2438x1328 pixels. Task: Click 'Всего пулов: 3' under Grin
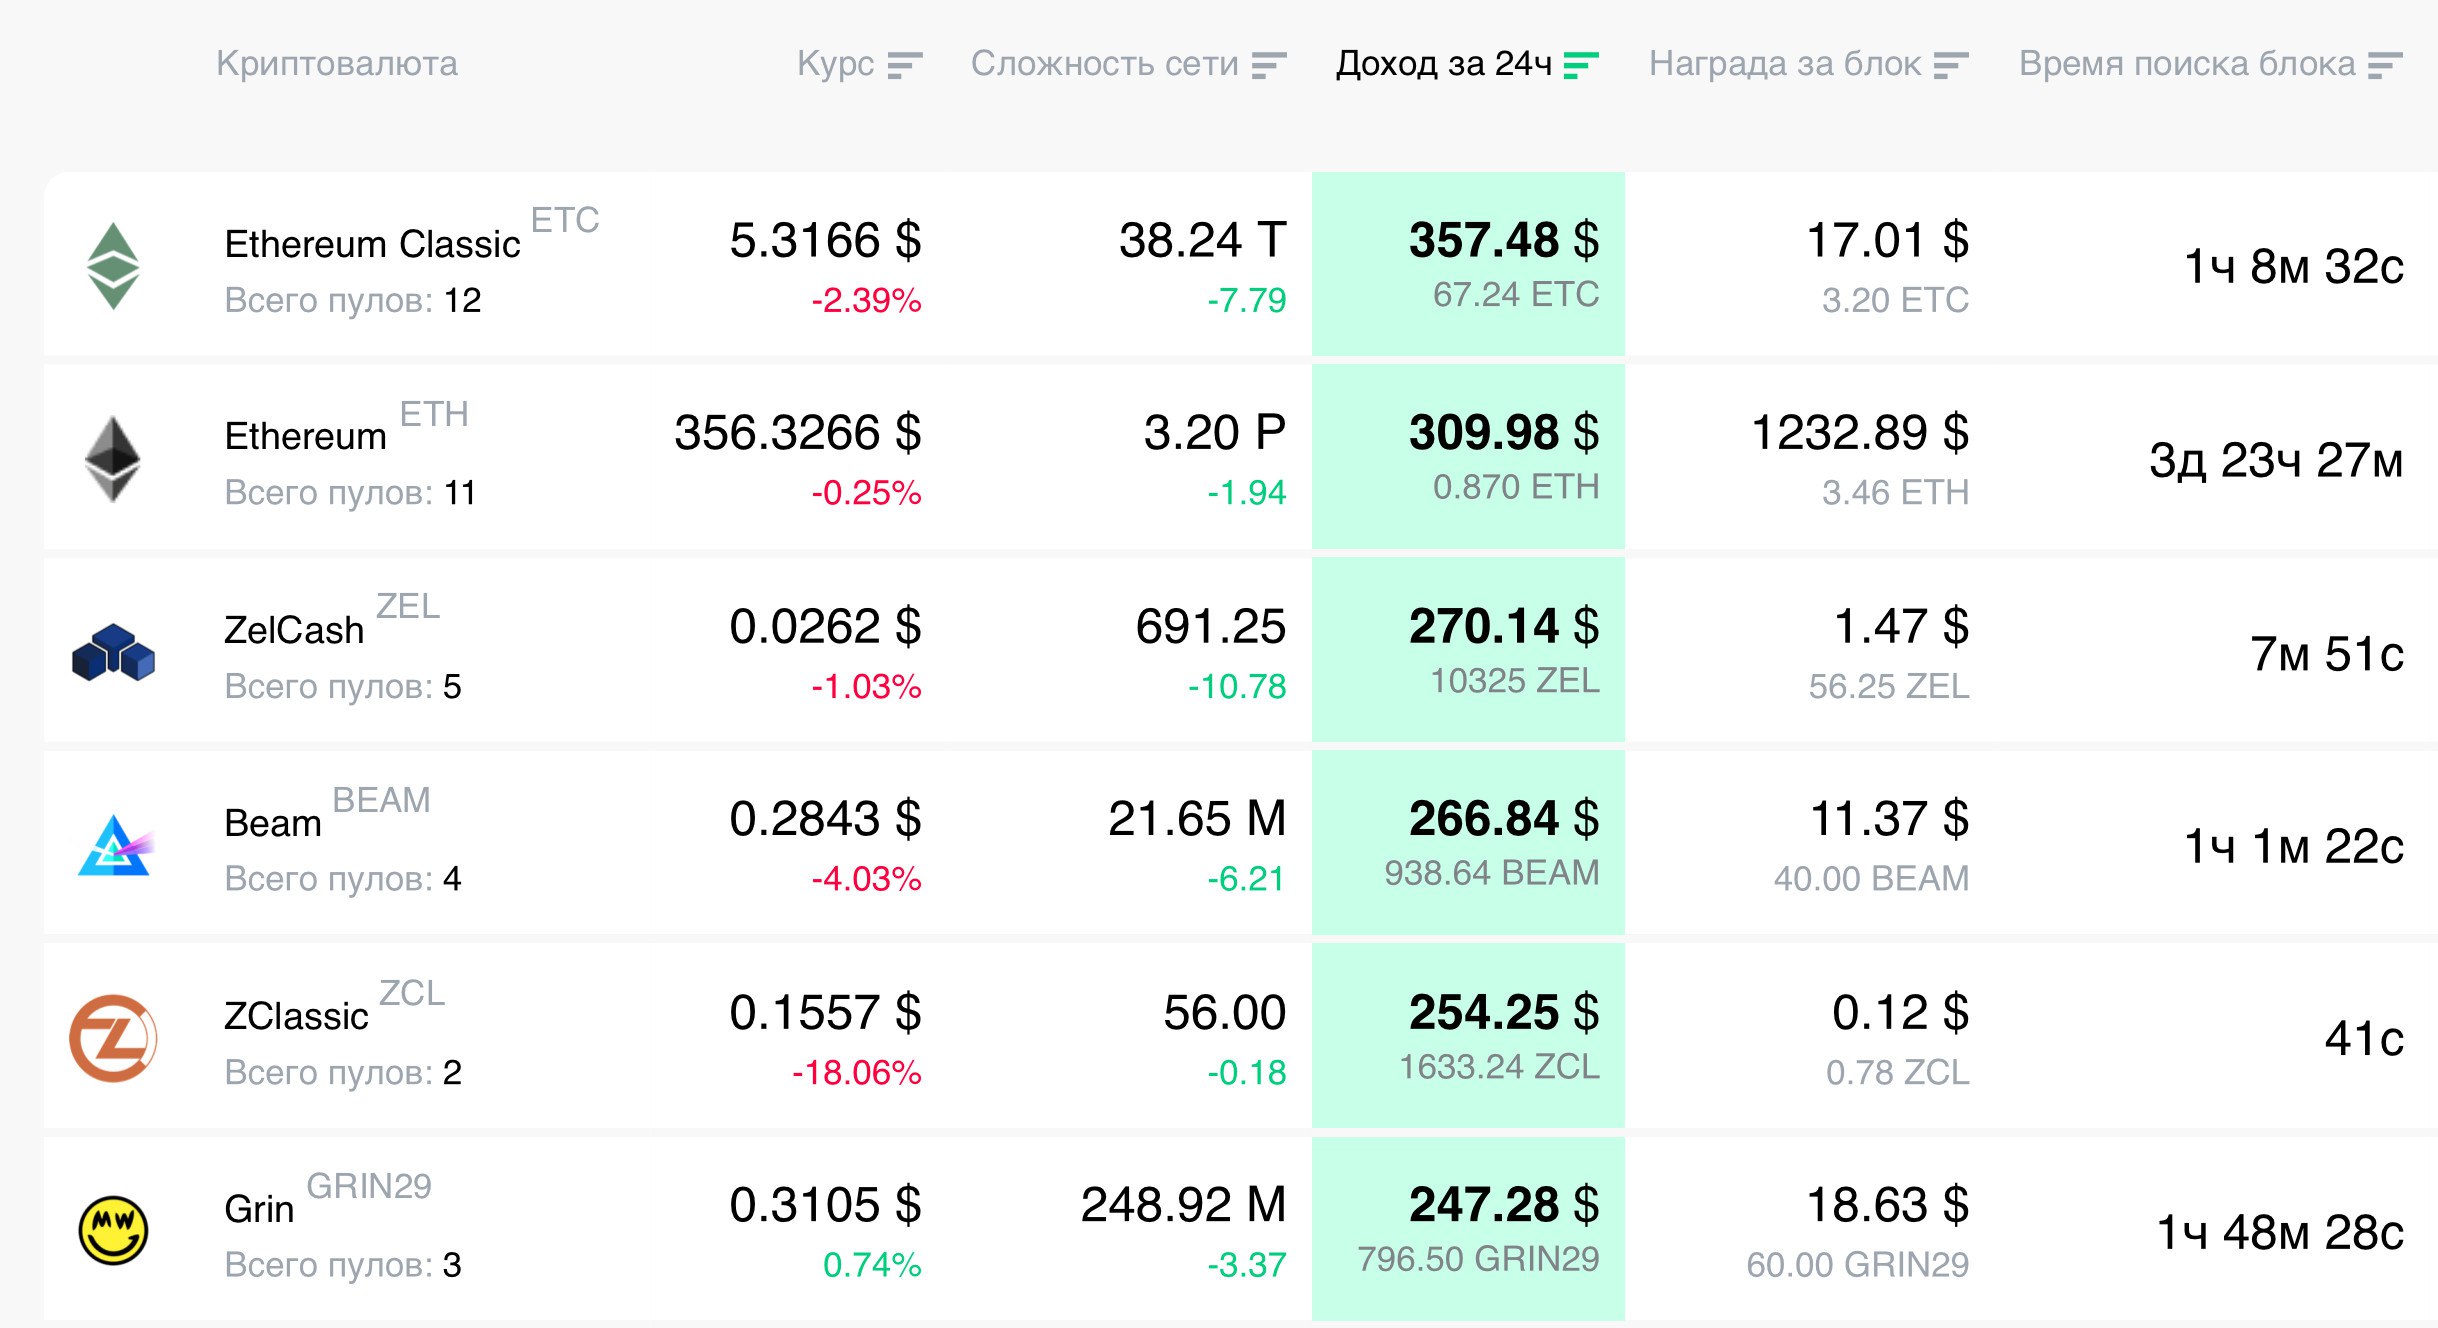(x=343, y=1264)
